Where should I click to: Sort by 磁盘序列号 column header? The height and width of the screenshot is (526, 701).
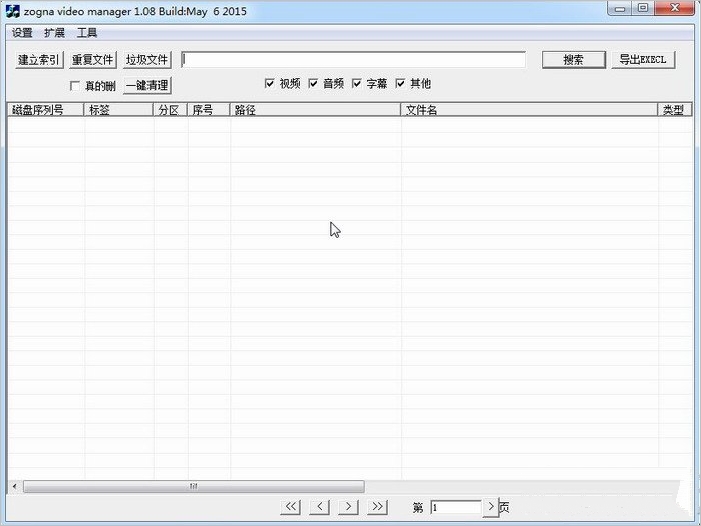[x=46, y=109]
